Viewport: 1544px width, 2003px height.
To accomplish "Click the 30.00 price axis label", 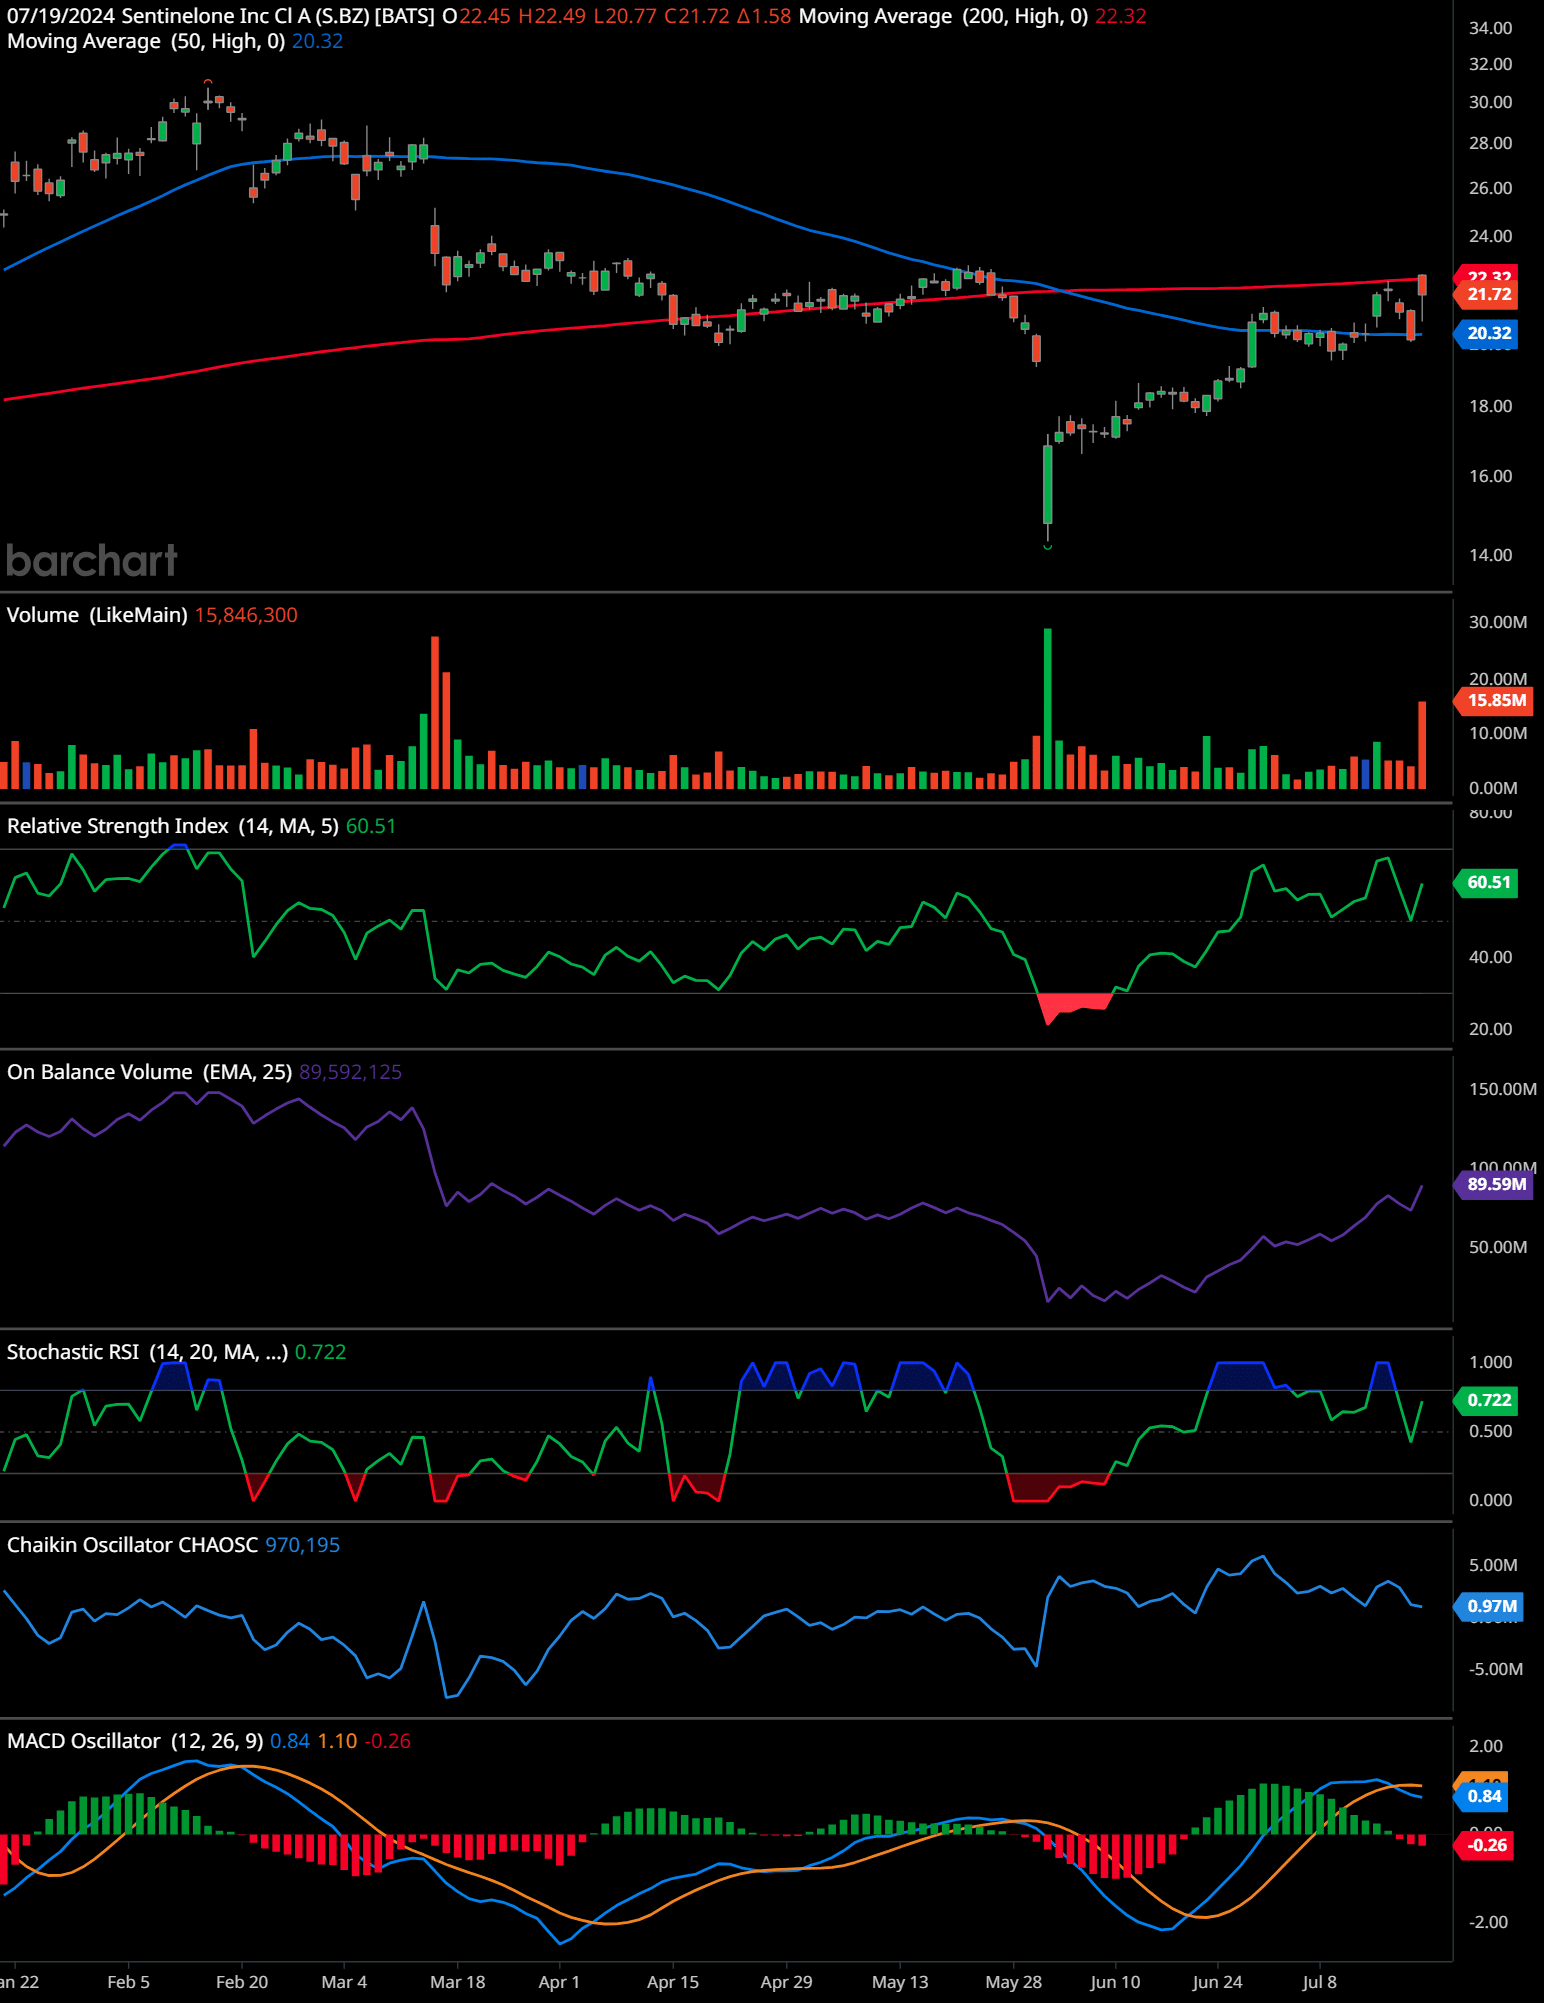I will (x=1490, y=102).
